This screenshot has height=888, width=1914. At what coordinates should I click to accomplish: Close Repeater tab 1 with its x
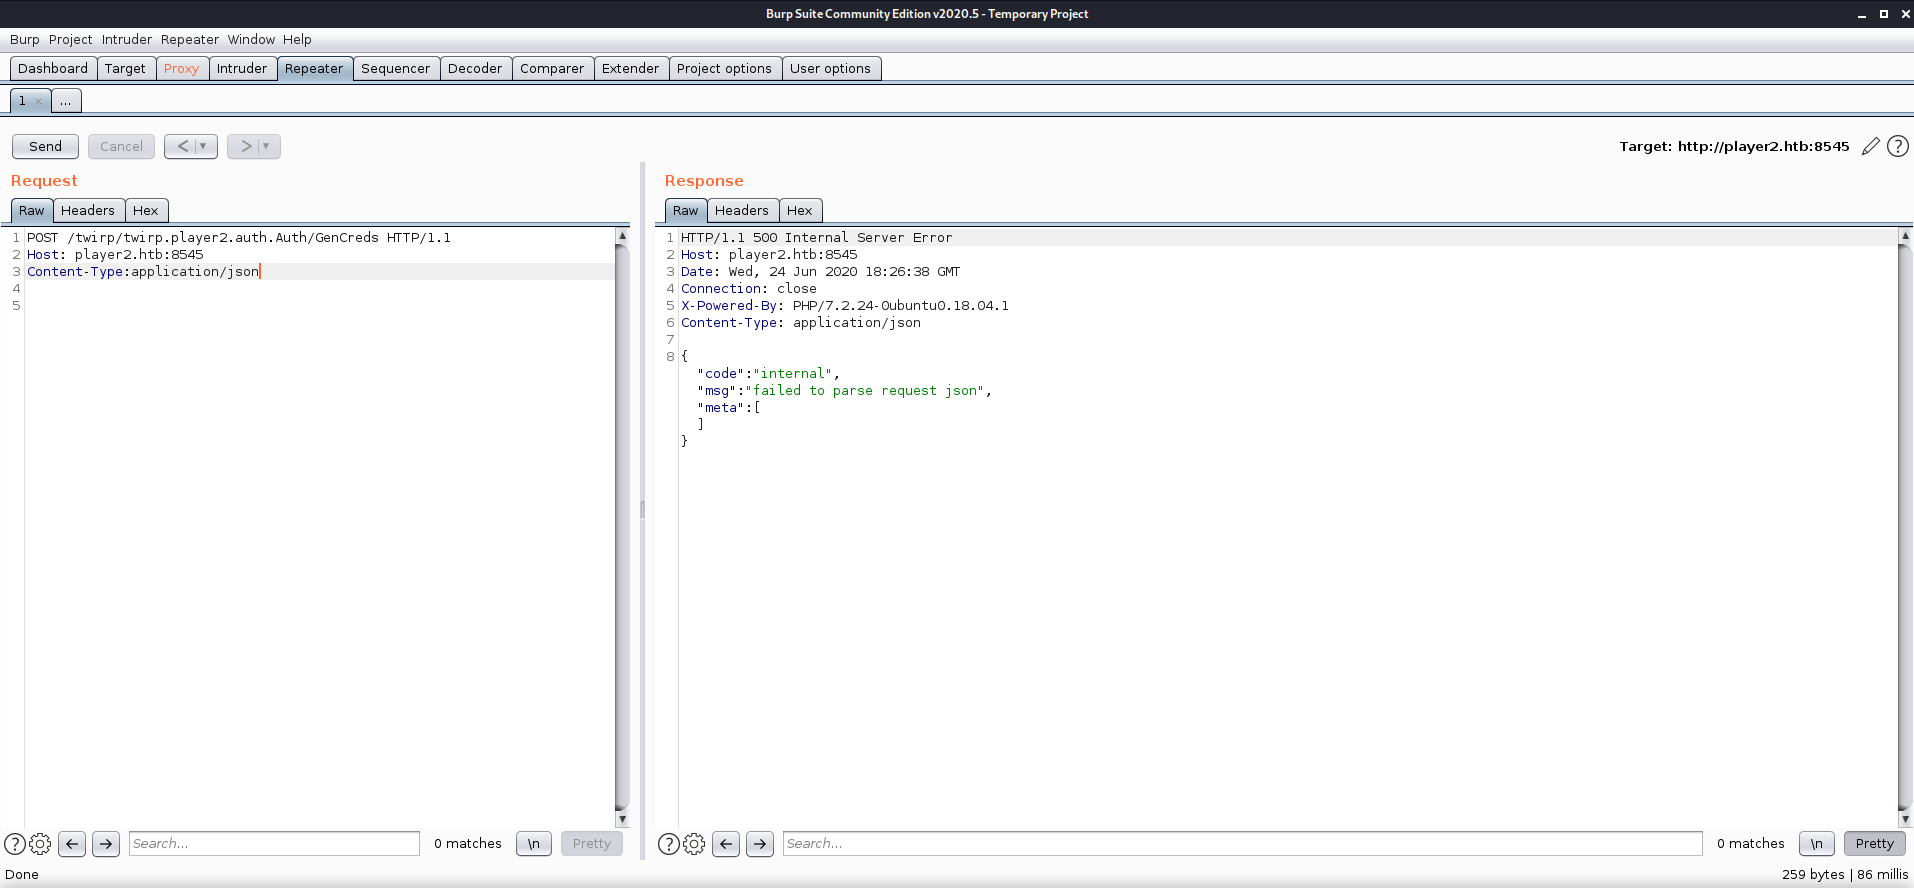tap(38, 101)
